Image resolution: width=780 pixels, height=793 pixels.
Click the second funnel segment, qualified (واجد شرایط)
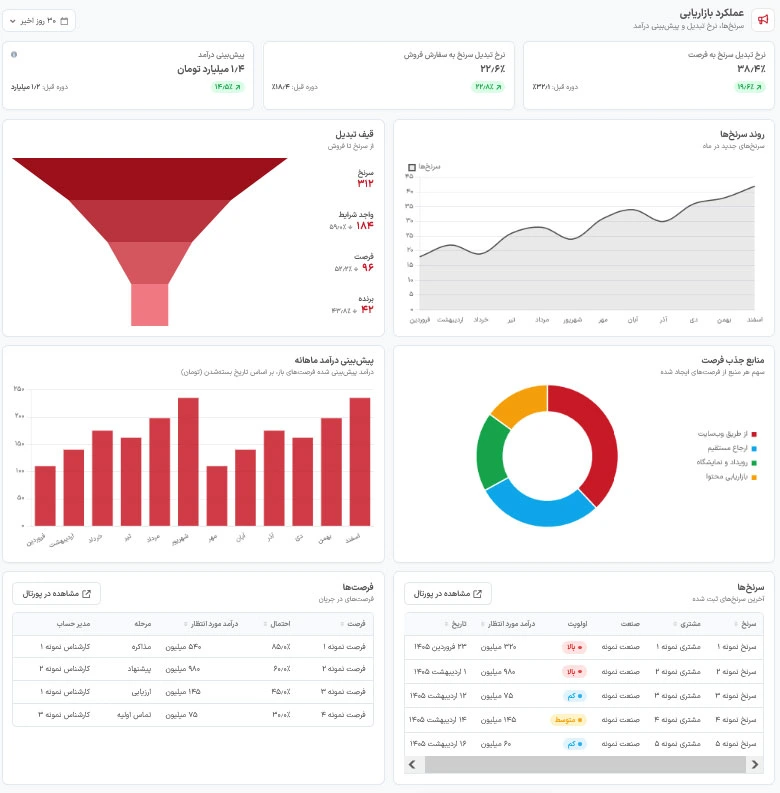tap(150, 221)
